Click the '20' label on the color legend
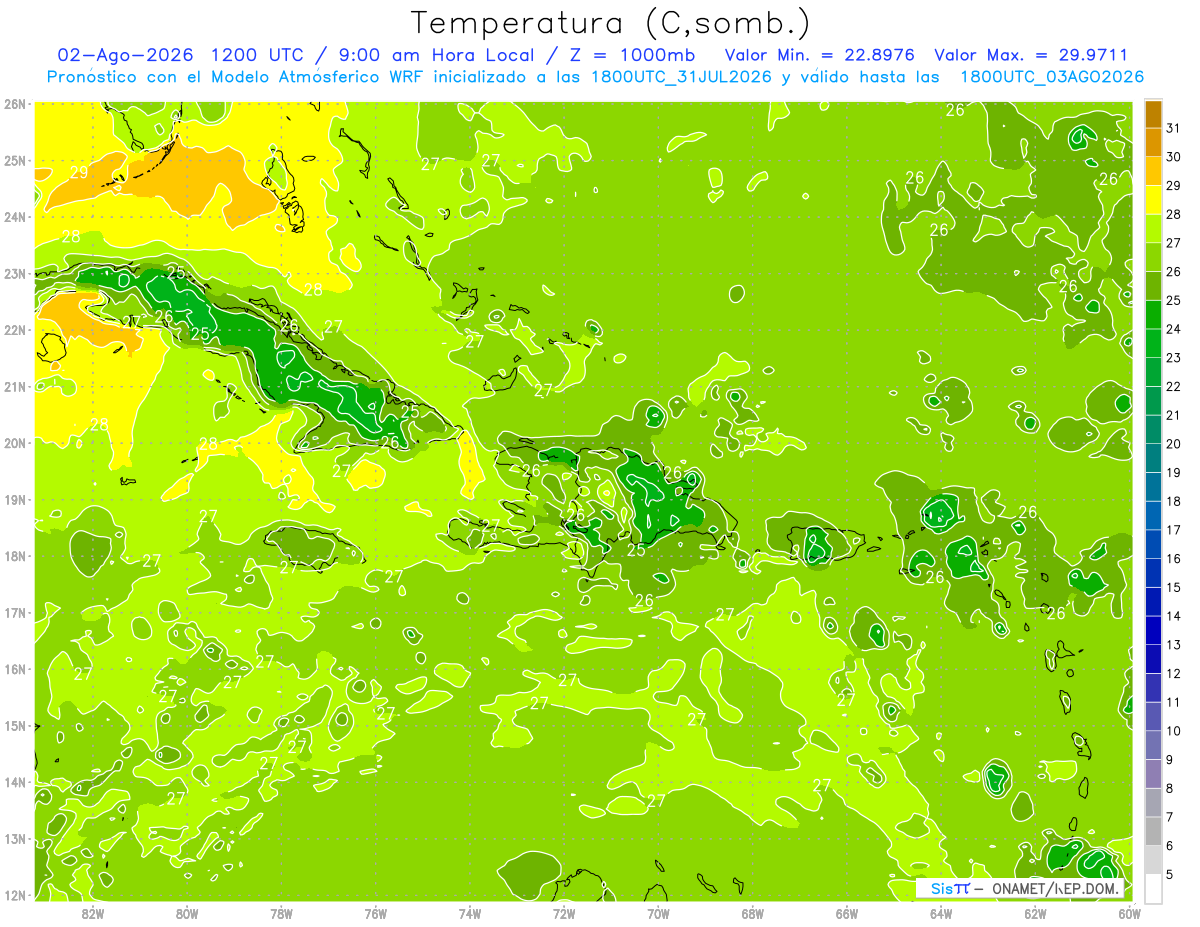This screenshot has height=927, width=1200. coord(1174,443)
